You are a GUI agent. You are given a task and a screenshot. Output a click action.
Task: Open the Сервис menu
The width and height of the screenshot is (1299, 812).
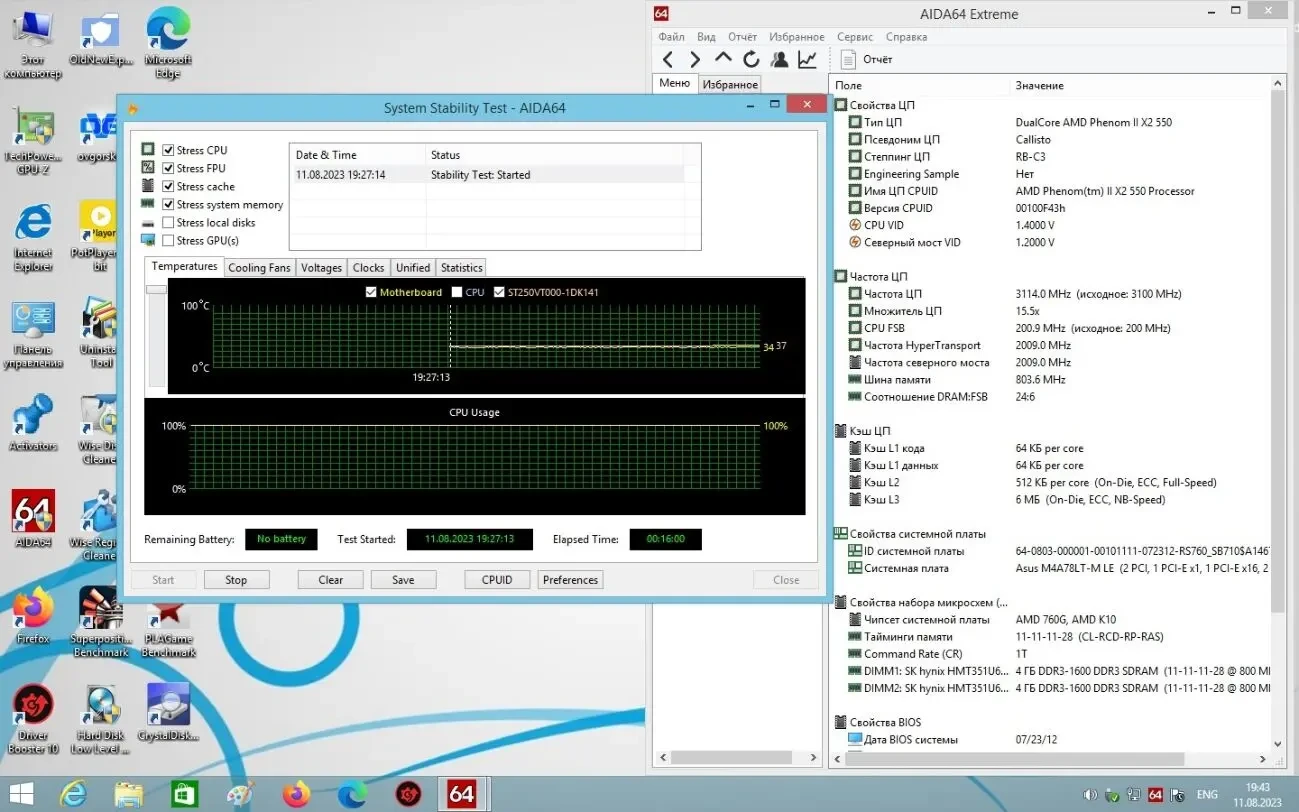click(854, 37)
